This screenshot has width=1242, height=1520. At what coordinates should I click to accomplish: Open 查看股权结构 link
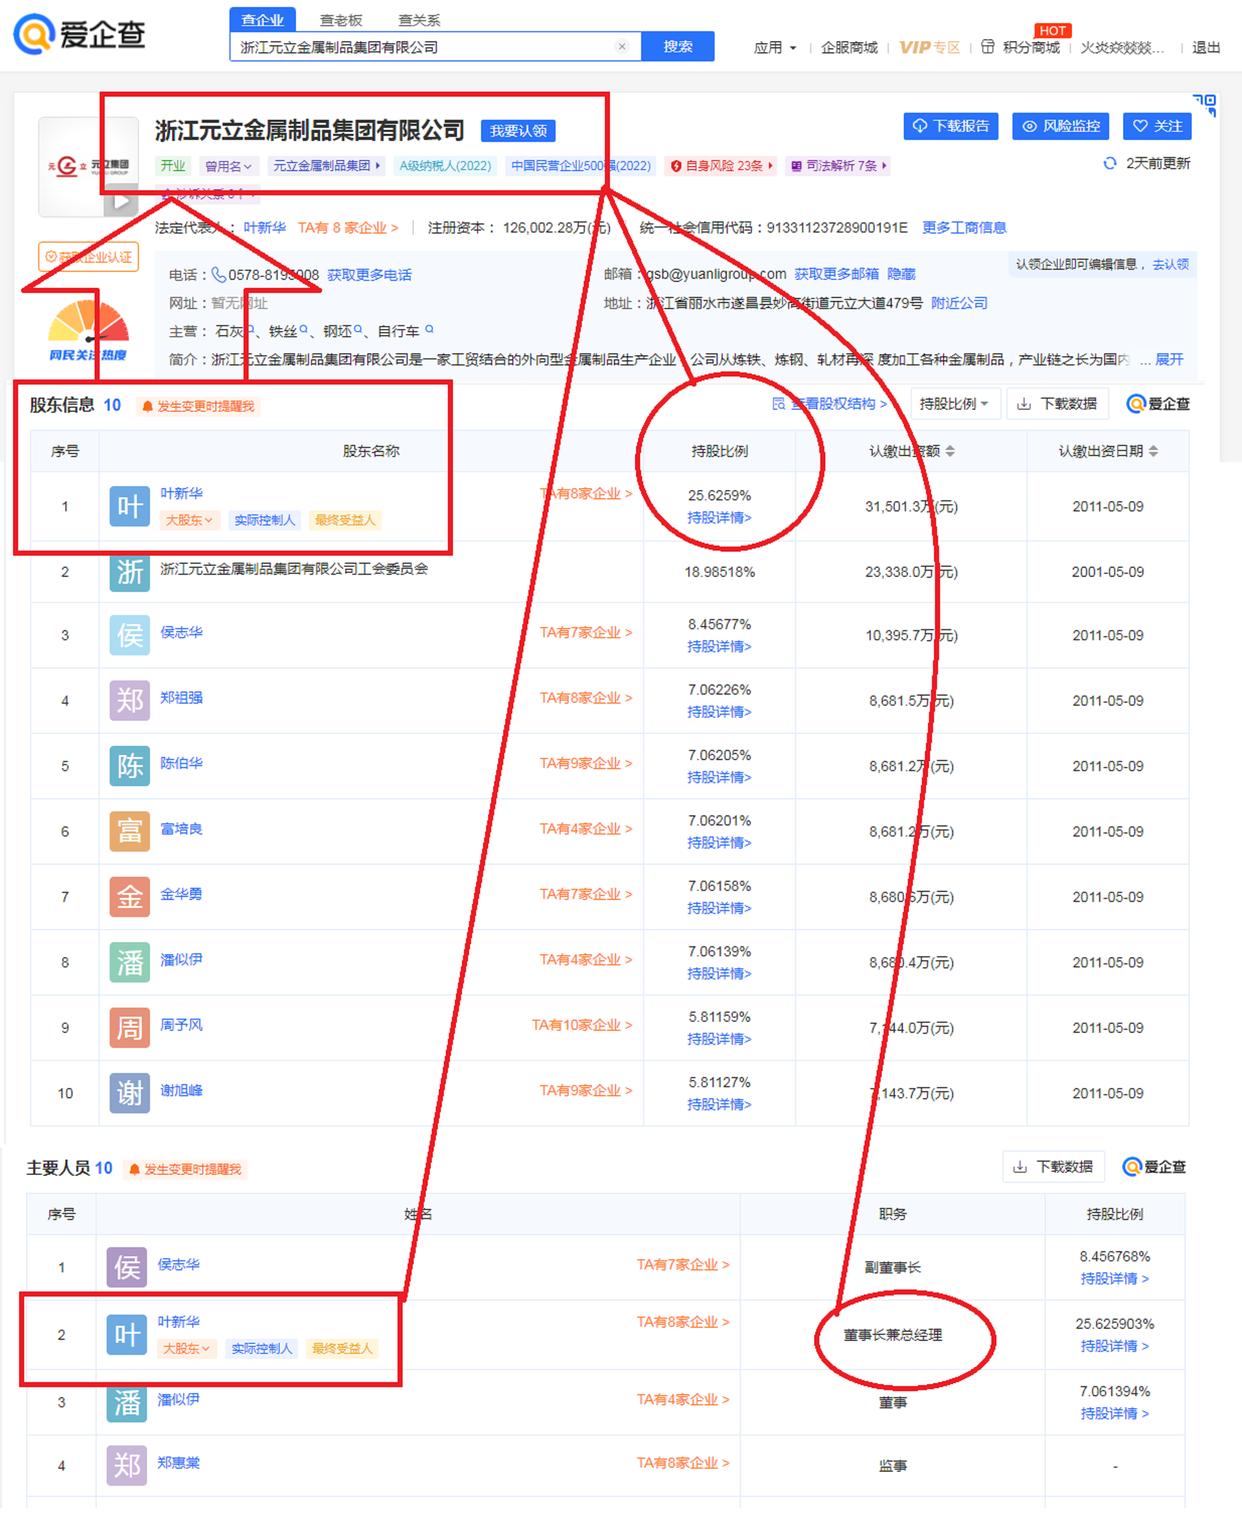(830, 404)
